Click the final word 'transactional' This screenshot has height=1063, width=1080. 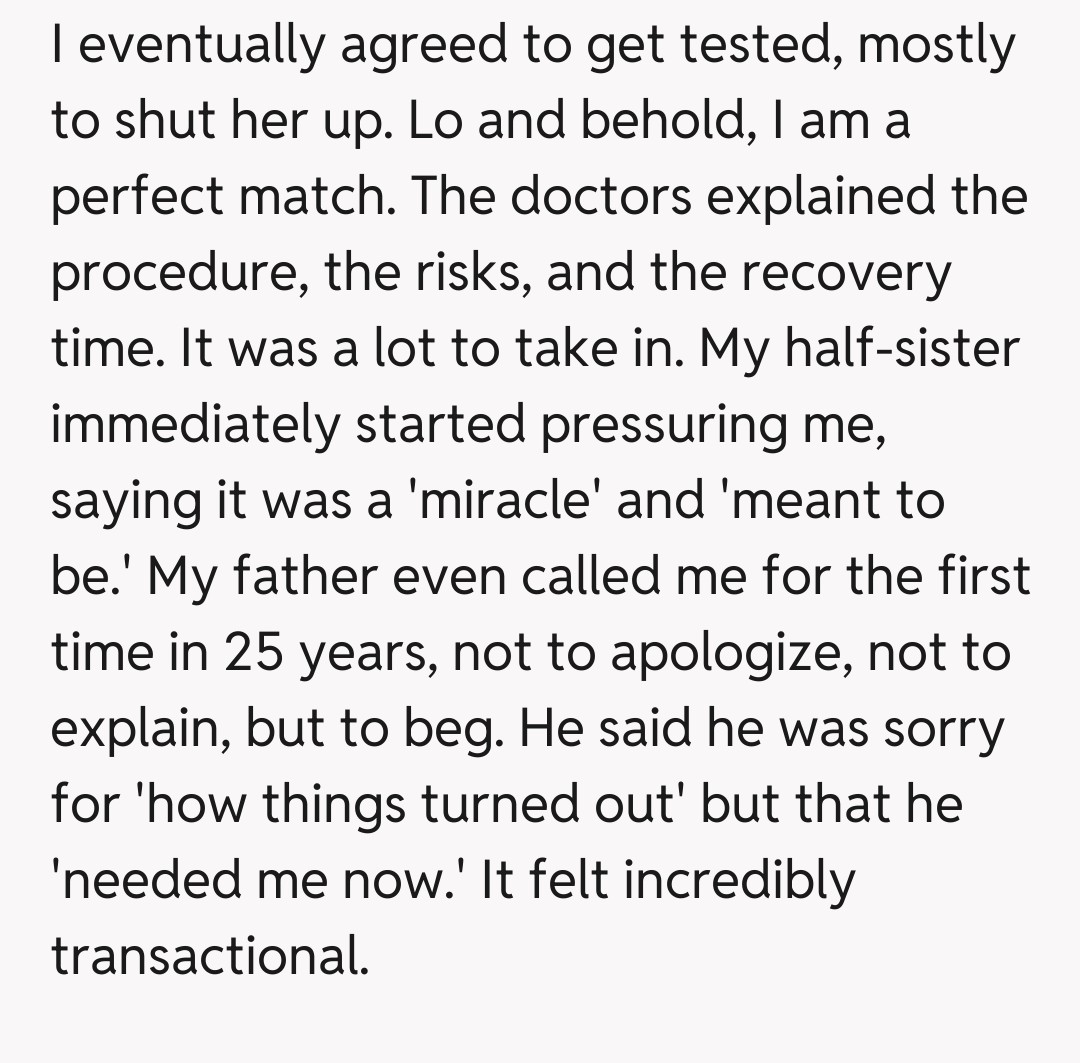(x=208, y=955)
